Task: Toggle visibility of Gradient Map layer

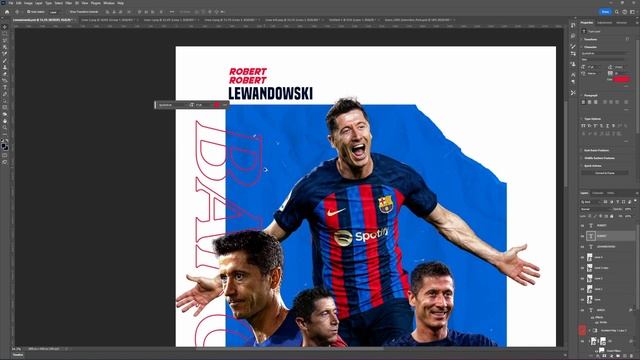Action: pyautogui.click(x=582, y=330)
